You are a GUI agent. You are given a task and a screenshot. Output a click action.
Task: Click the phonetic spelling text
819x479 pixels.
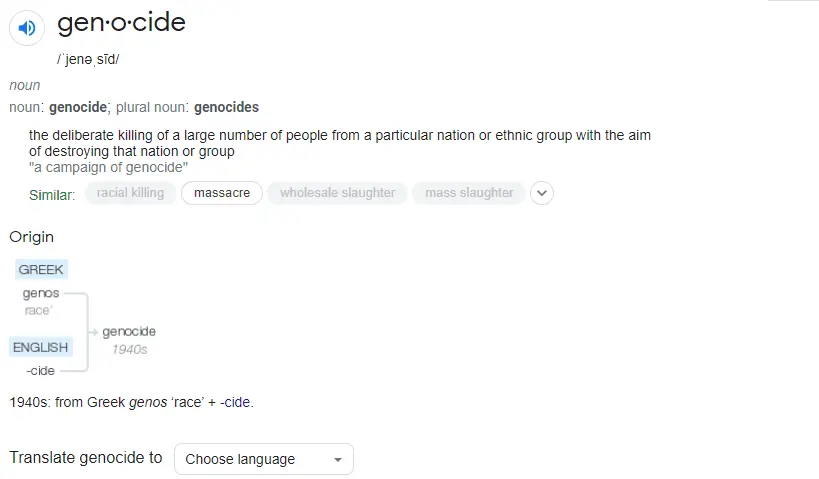pyautogui.click(x=89, y=59)
